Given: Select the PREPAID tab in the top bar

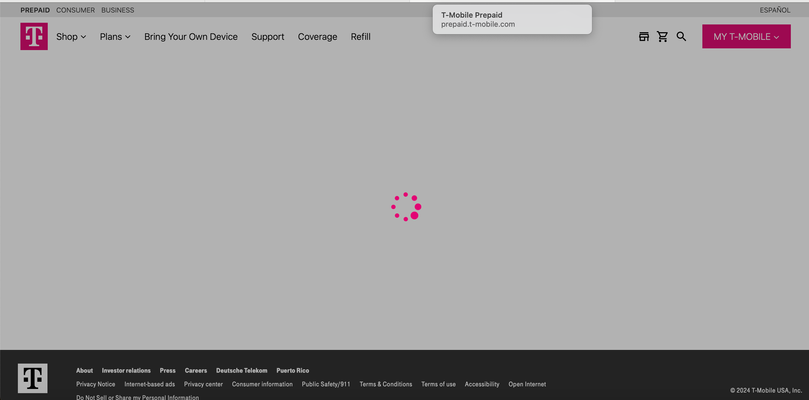Looking at the screenshot, I should click(x=35, y=10).
